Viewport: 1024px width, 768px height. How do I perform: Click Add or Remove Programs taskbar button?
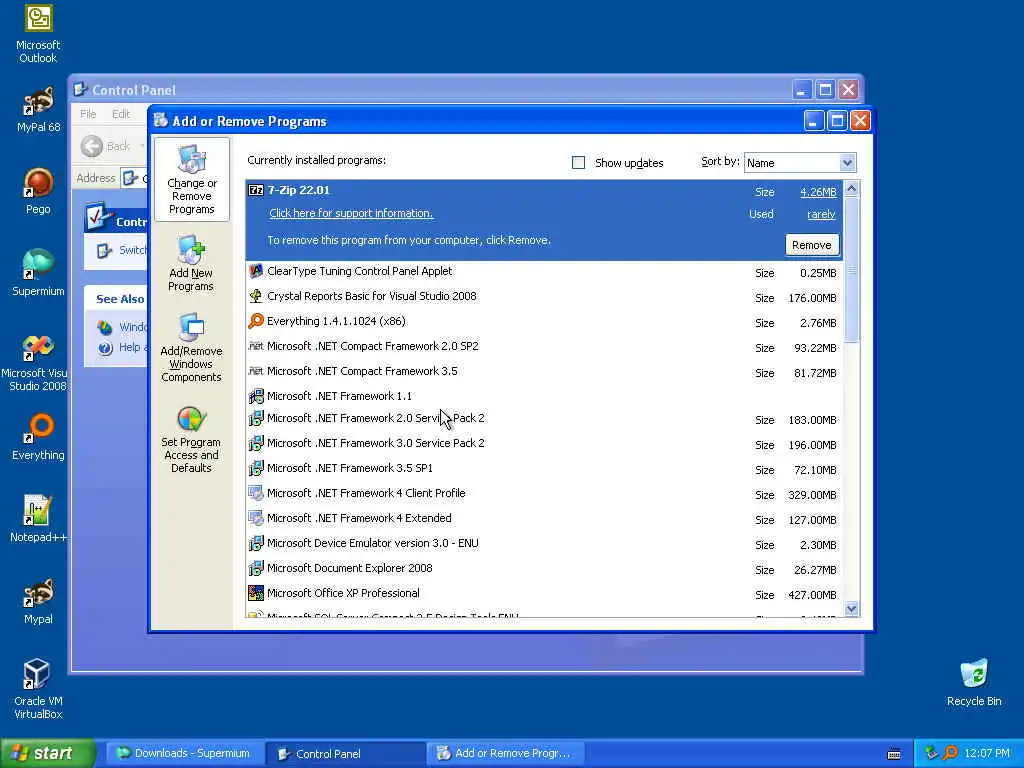click(504, 754)
